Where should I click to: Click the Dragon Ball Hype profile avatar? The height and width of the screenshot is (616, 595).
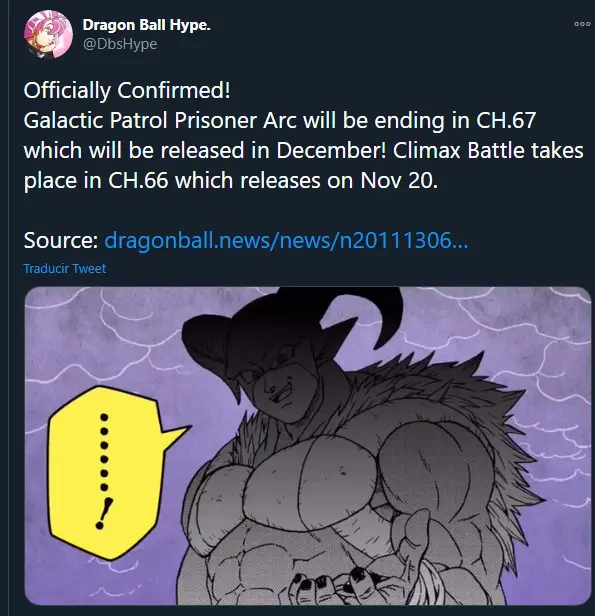pos(48,35)
